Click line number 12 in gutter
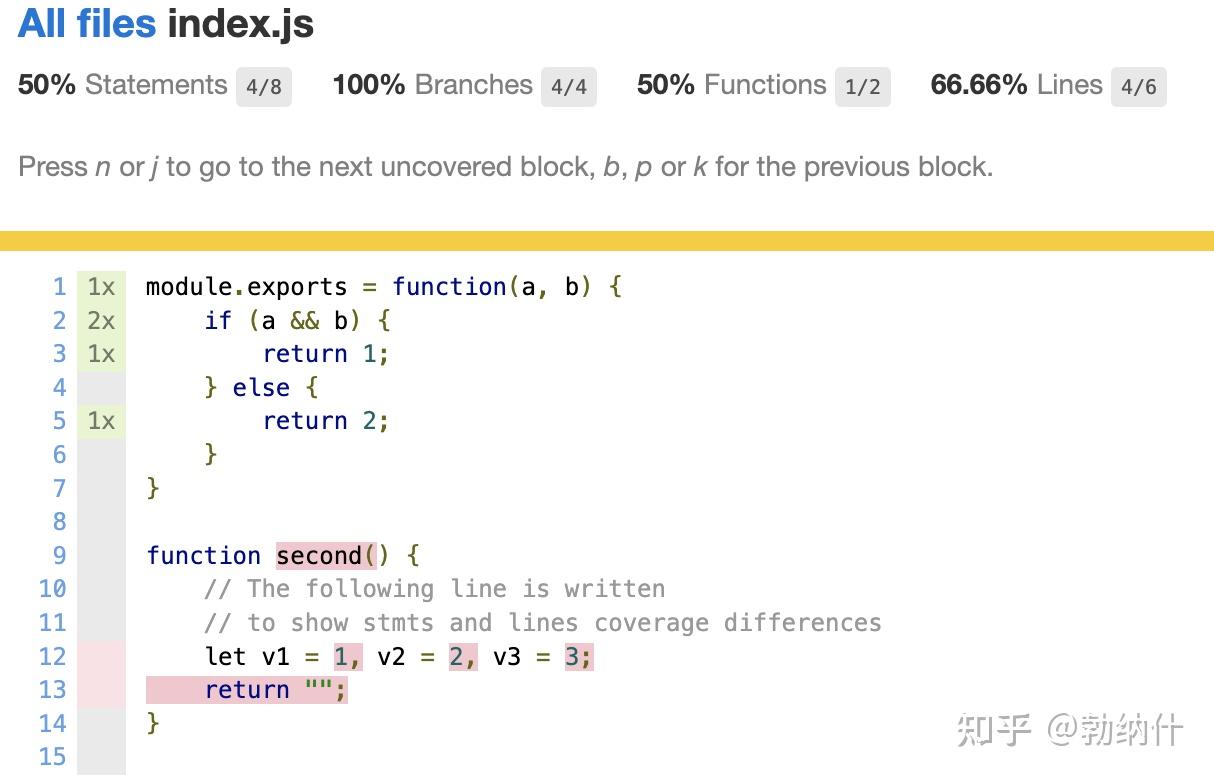Image resolution: width=1214 pixels, height=778 pixels. click(53, 657)
